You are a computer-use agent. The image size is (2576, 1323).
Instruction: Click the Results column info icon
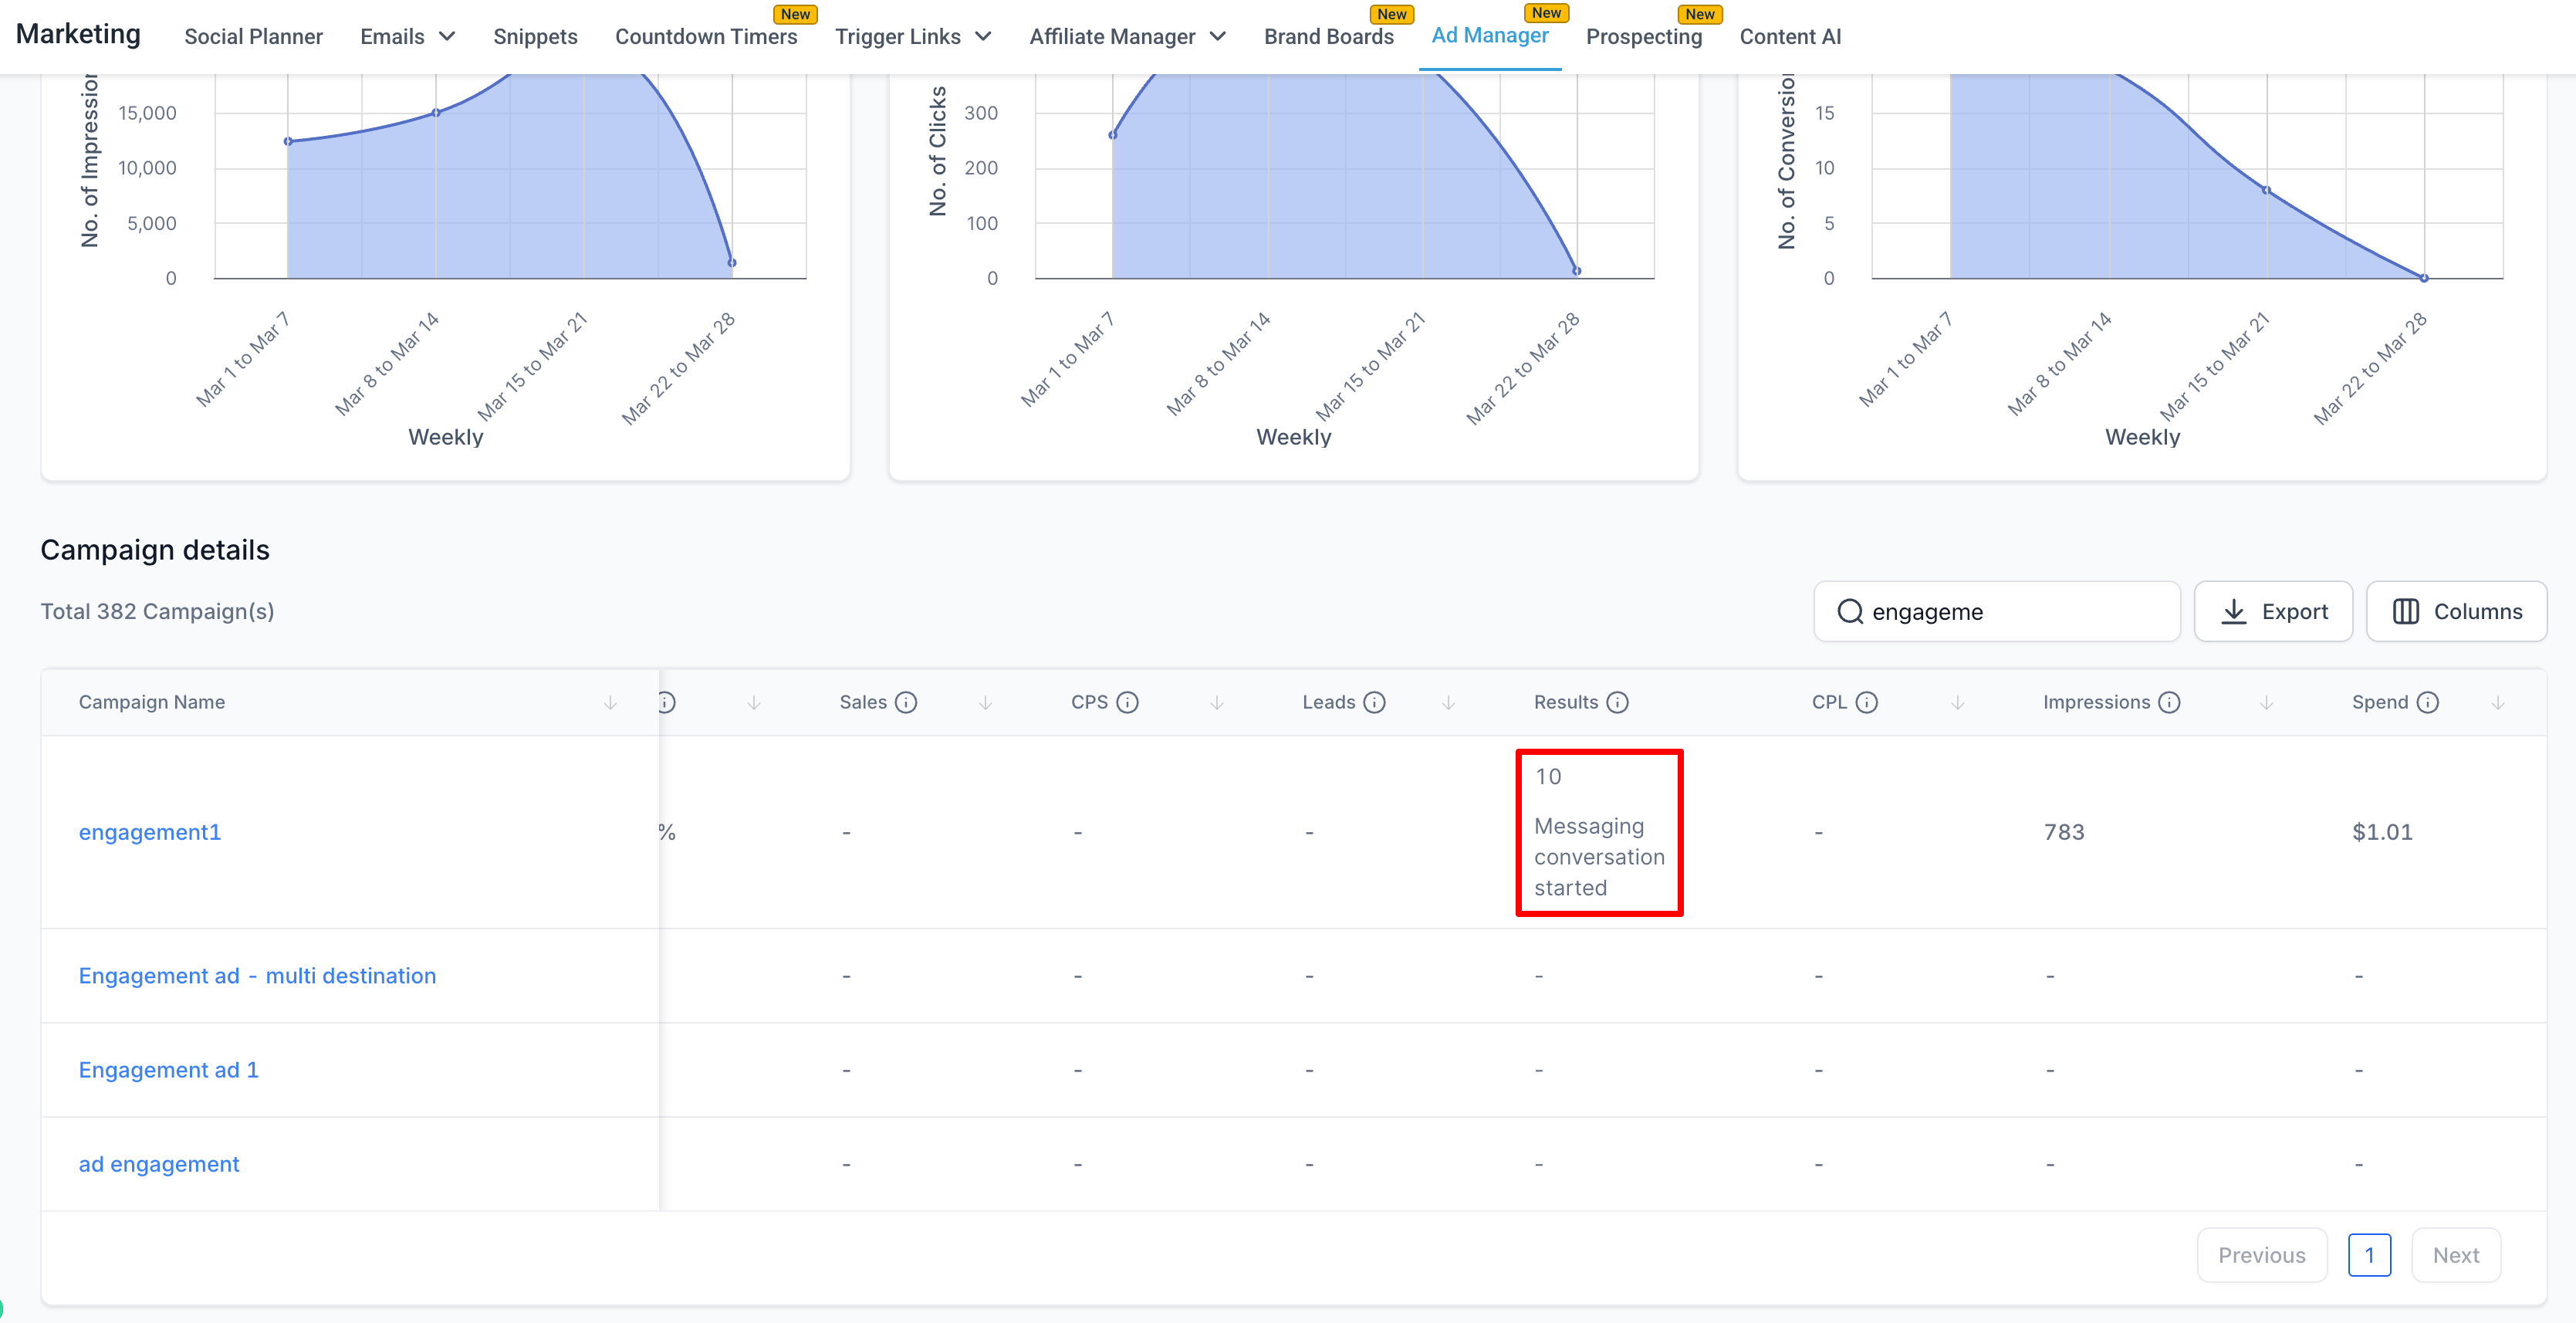point(1617,702)
